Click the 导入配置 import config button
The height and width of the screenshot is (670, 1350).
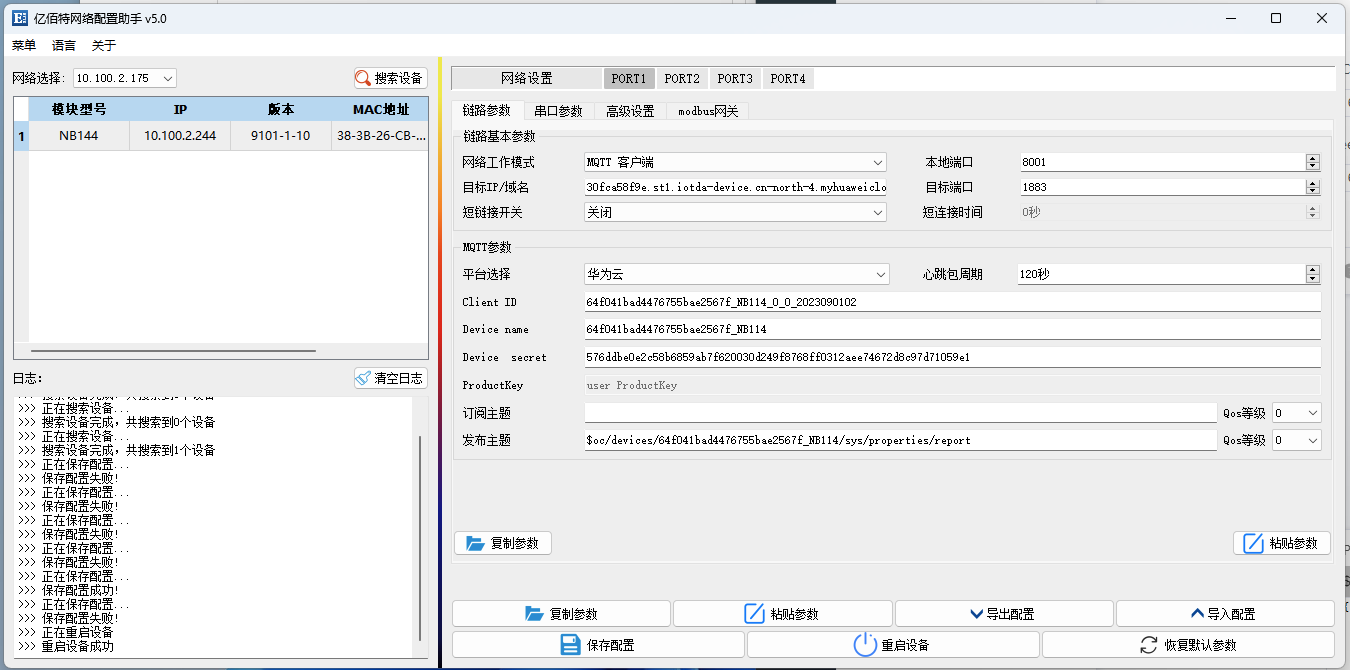(x=1225, y=614)
